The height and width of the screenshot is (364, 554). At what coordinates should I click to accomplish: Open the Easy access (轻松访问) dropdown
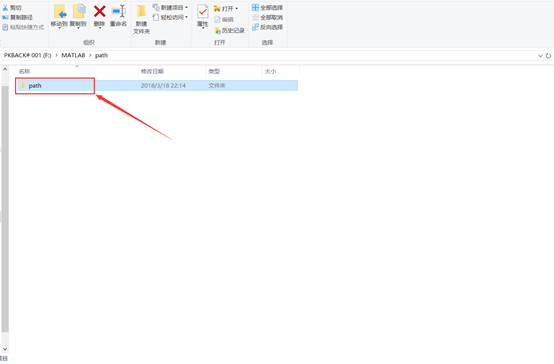pos(170,17)
